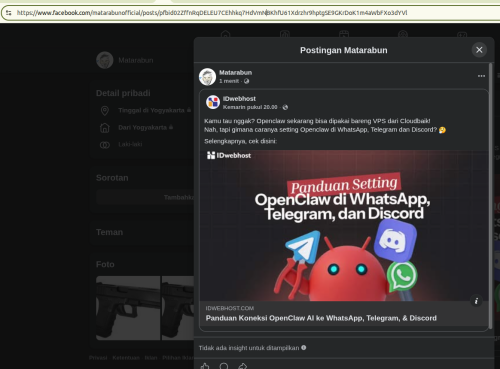This screenshot has width=500, height=369.
Task: Open the first gun photo thumbnail under Foto
Action: 128,308
